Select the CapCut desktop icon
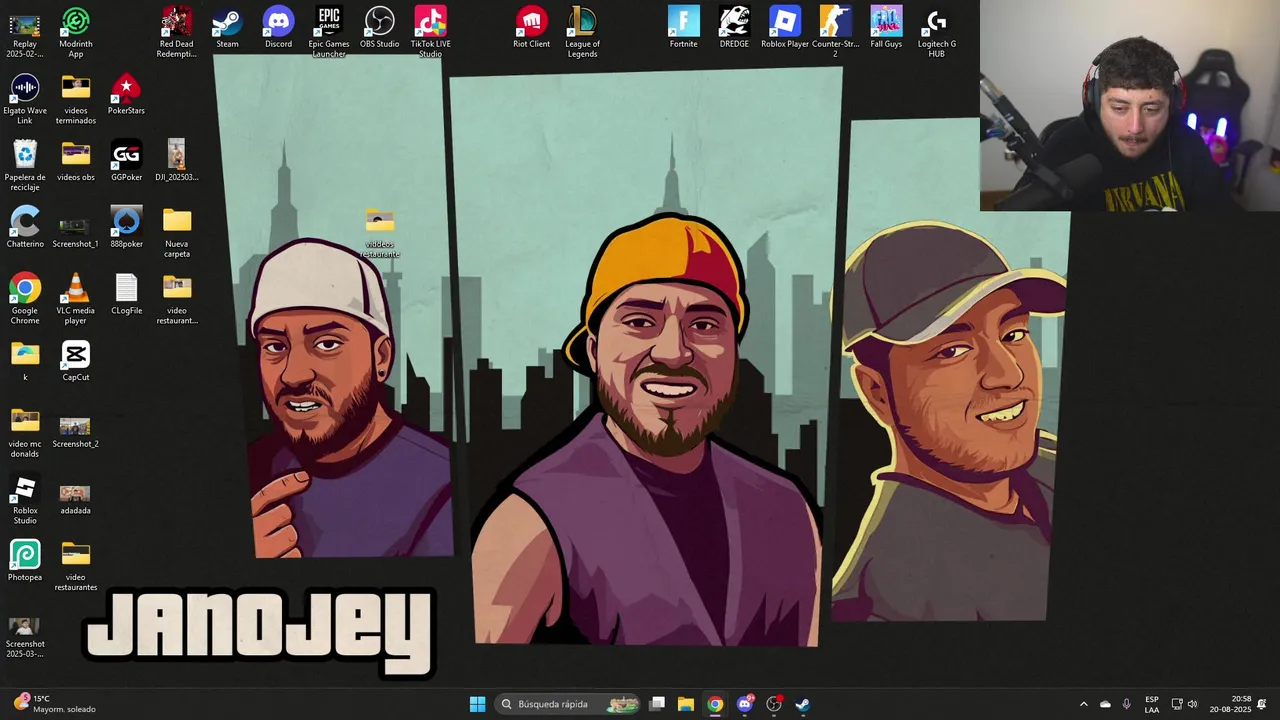This screenshot has width=1280, height=720. pos(76,361)
